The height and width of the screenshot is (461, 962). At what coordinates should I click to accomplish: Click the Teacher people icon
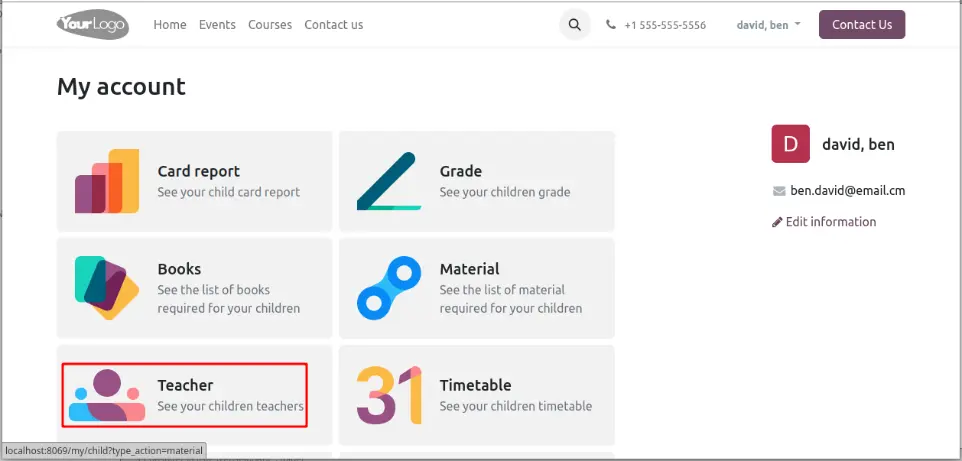click(x=107, y=395)
